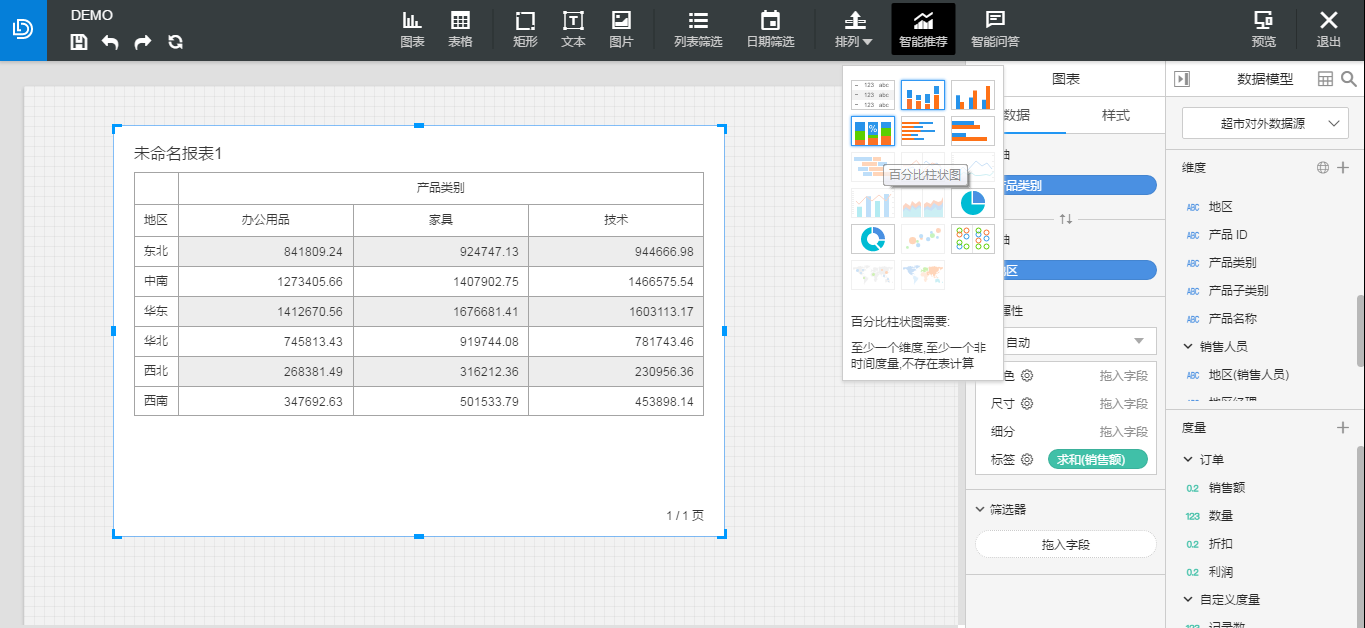
Task: Collapse the 销售人员 dimension group
Action: click(x=1189, y=347)
